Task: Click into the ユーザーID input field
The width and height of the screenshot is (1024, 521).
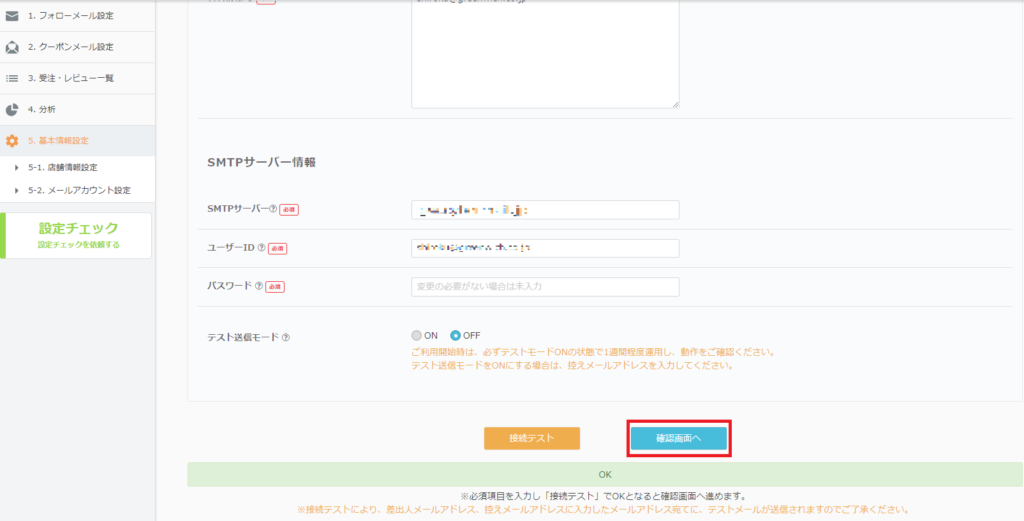Action: tap(545, 248)
